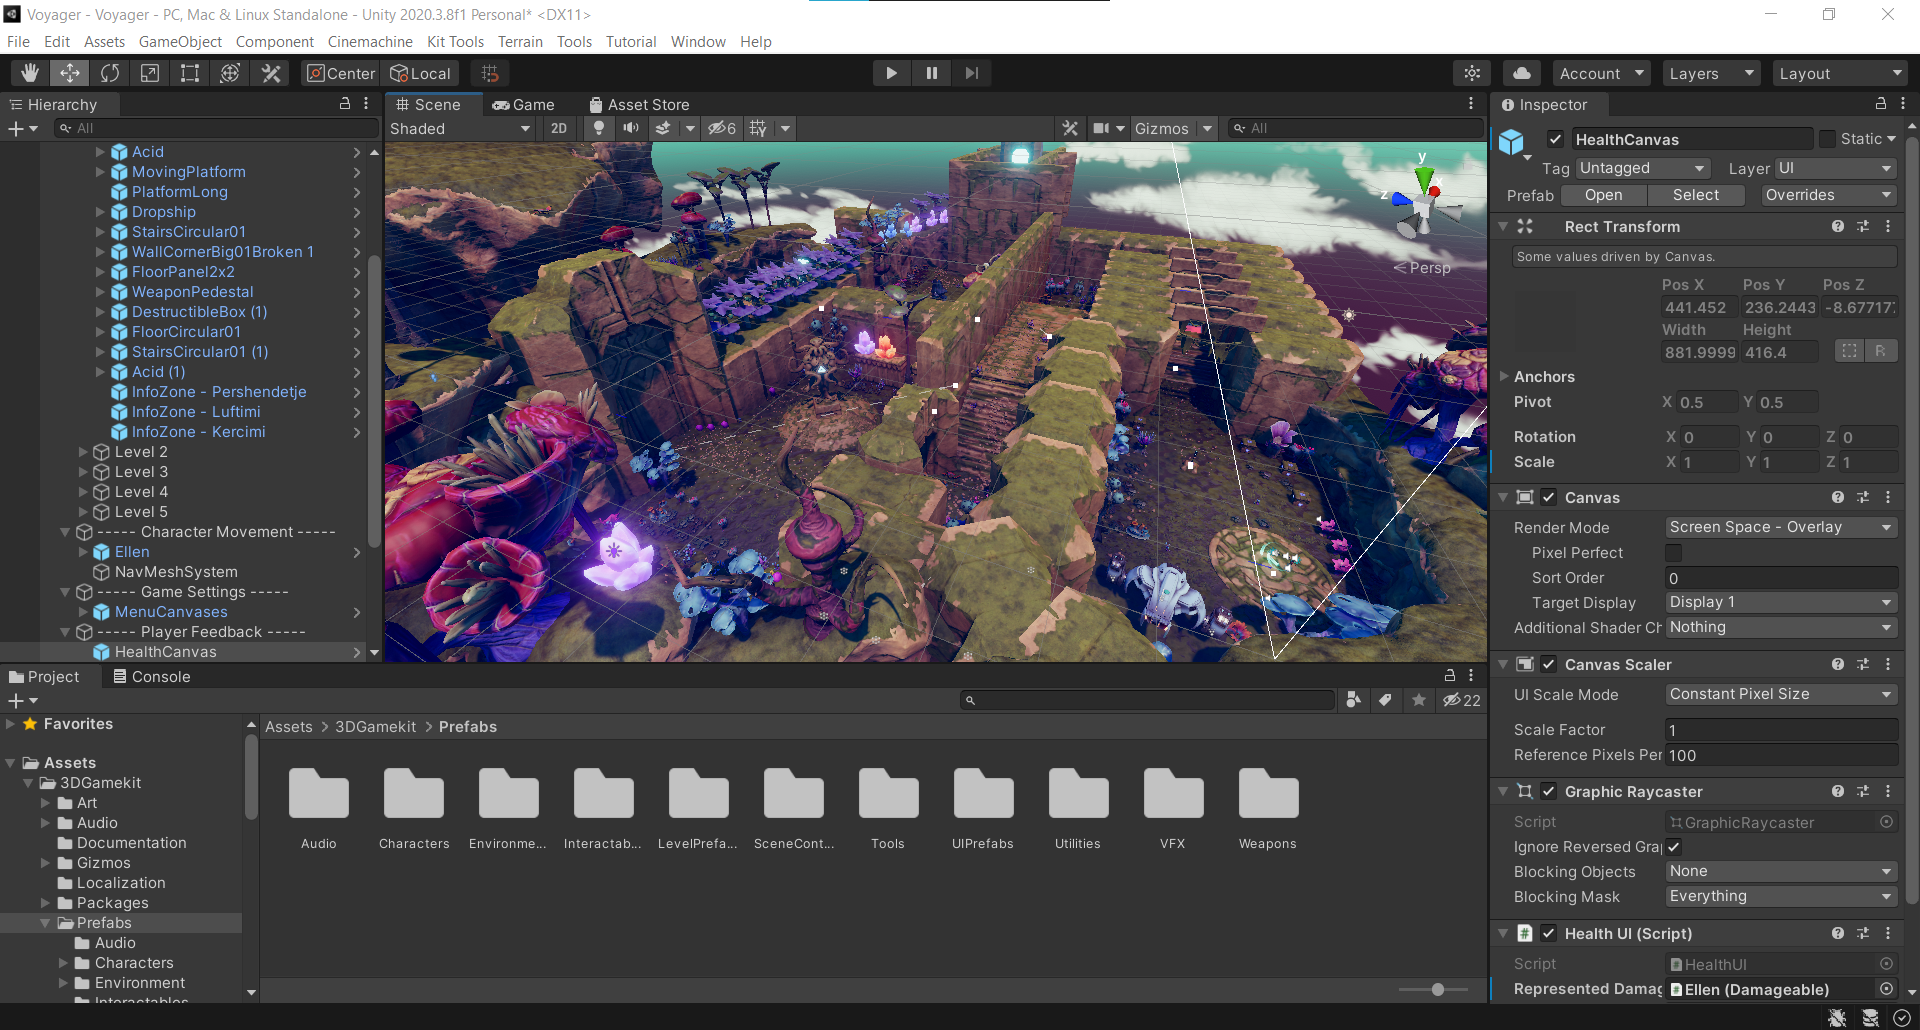Switch to the Console tab
Screen dimensions: 1920x1030
151,677
